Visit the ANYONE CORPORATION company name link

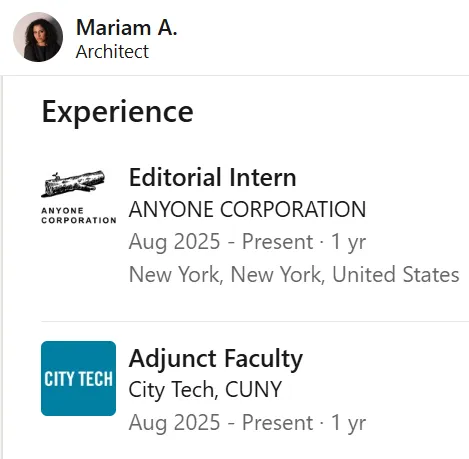click(247, 209)
